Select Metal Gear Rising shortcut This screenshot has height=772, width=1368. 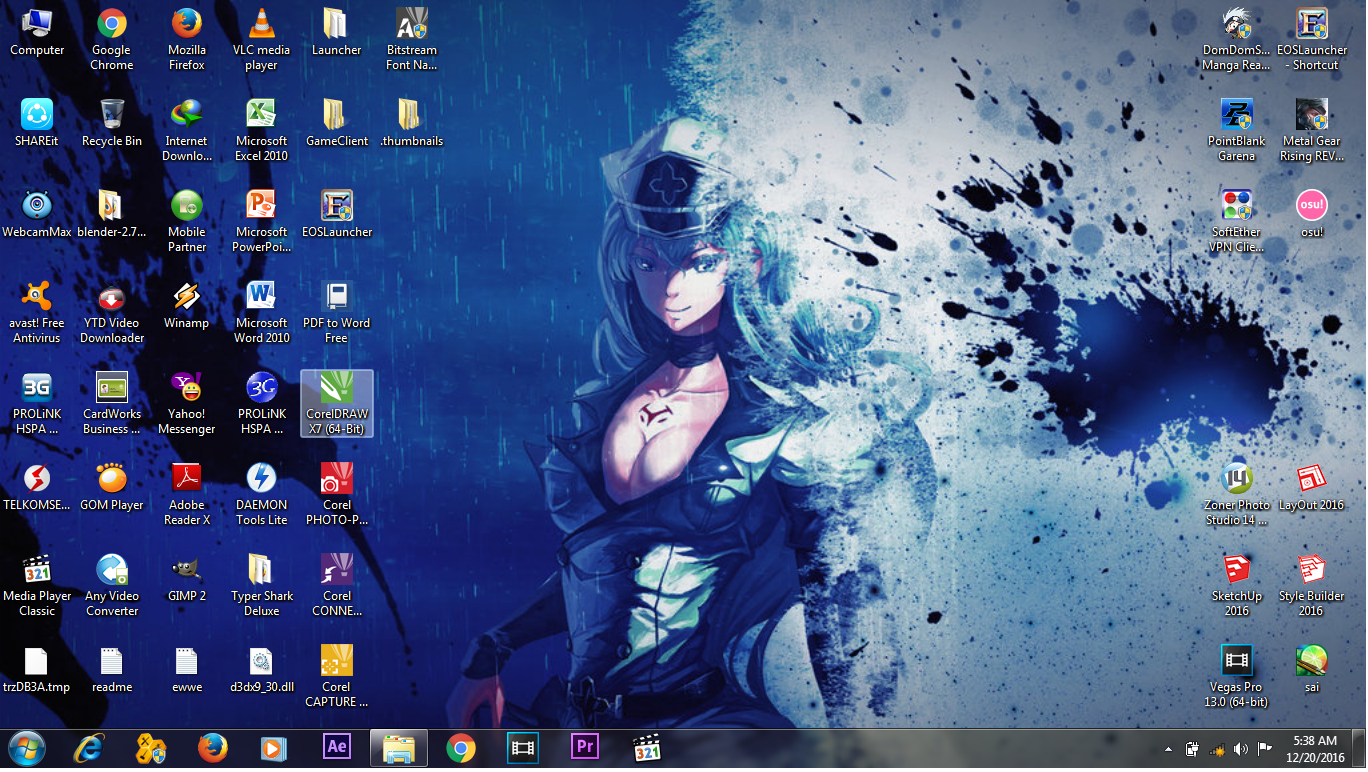pyautogui.click(x=1311, y=130)
